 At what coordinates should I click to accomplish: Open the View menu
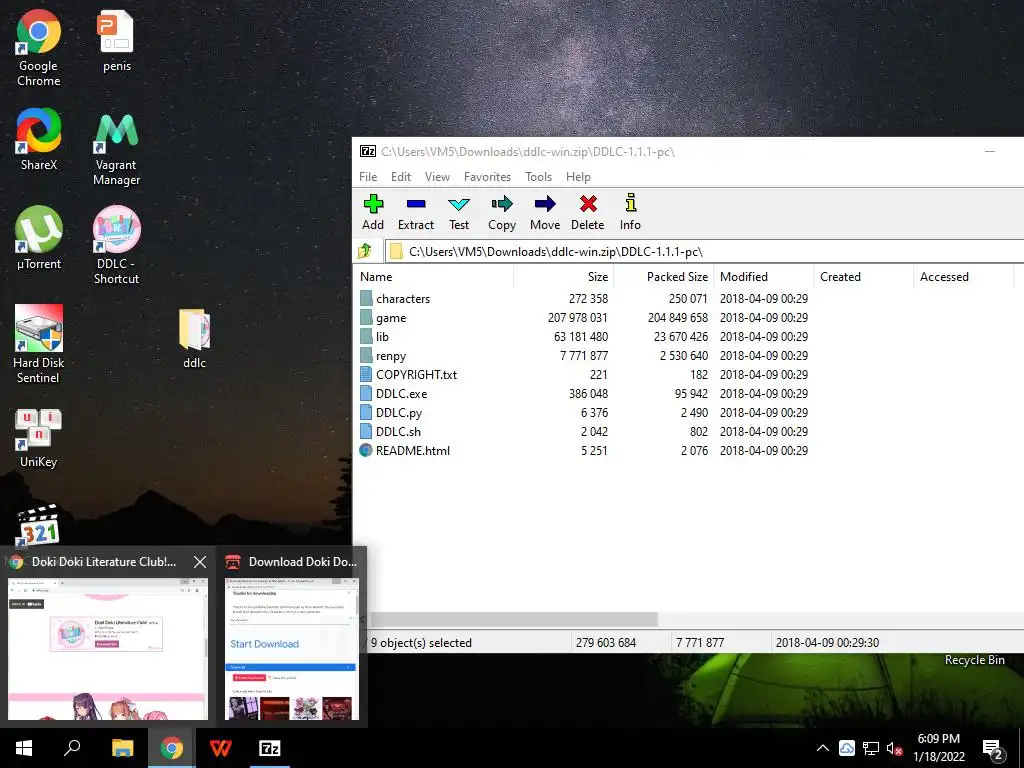pos(437,177)
